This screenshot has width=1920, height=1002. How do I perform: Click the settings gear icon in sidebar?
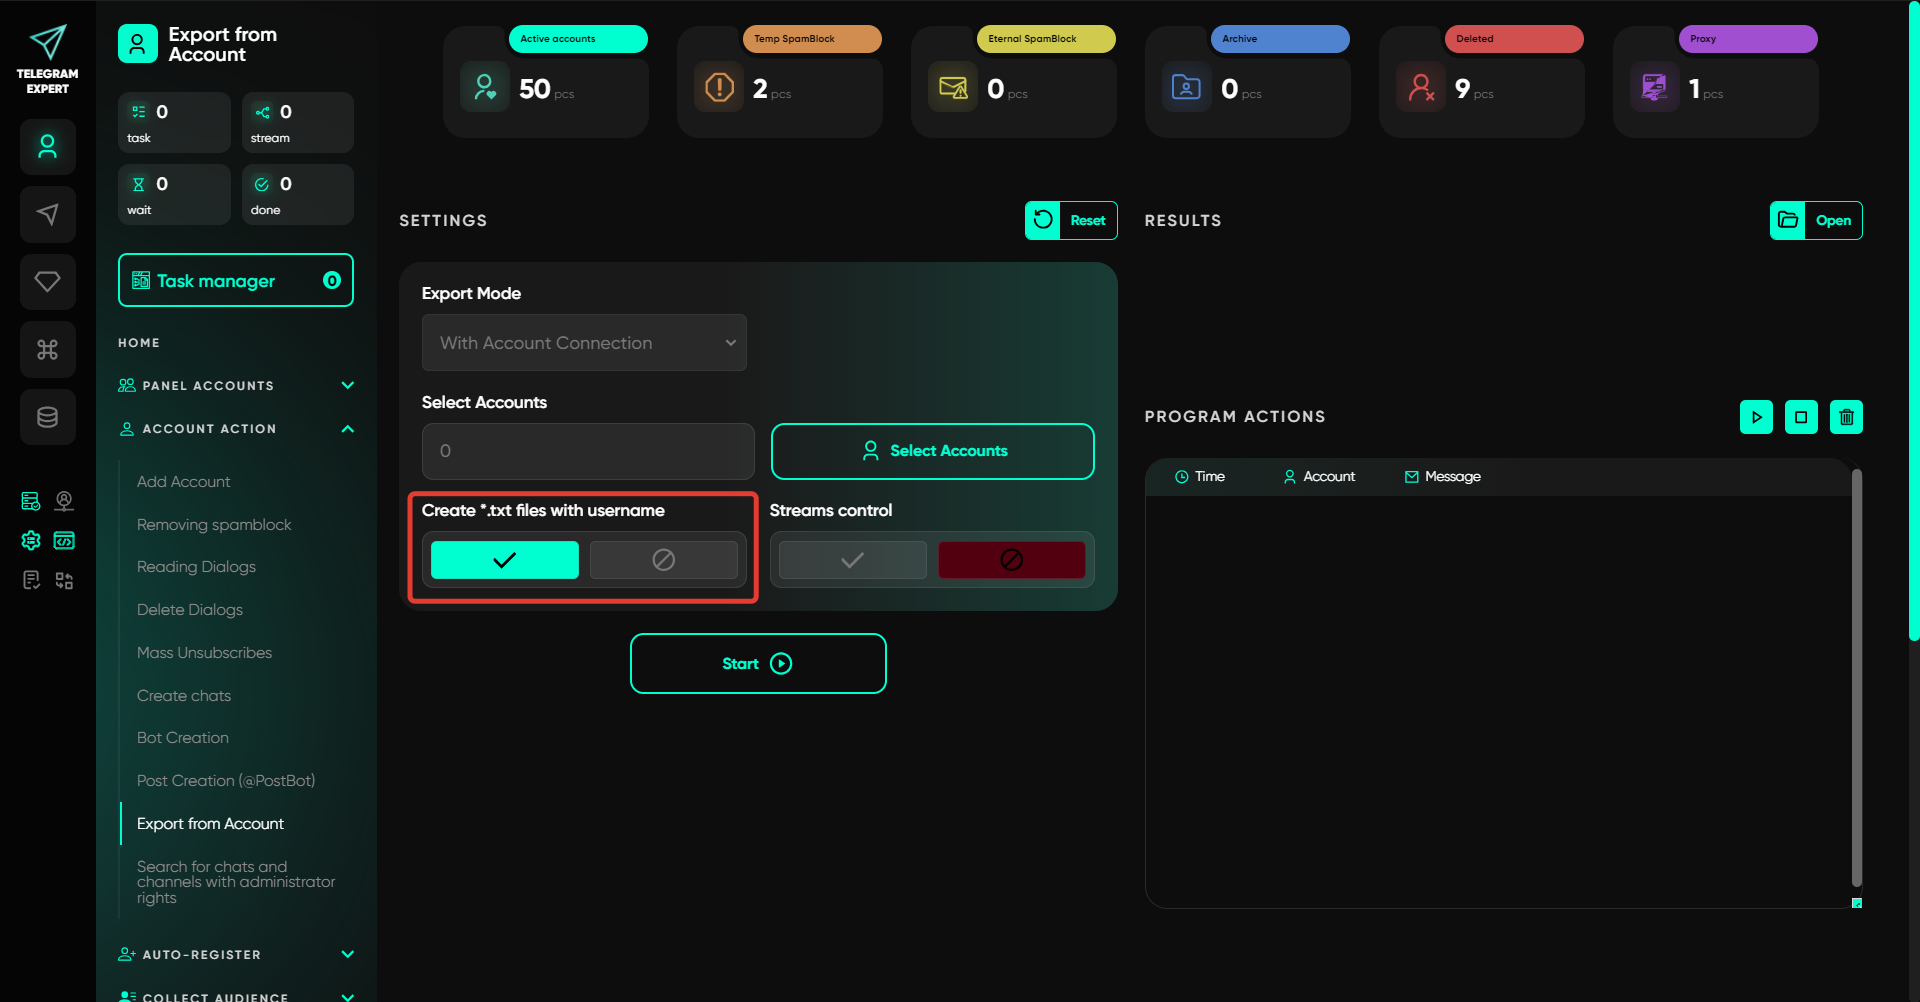[31, 541]
